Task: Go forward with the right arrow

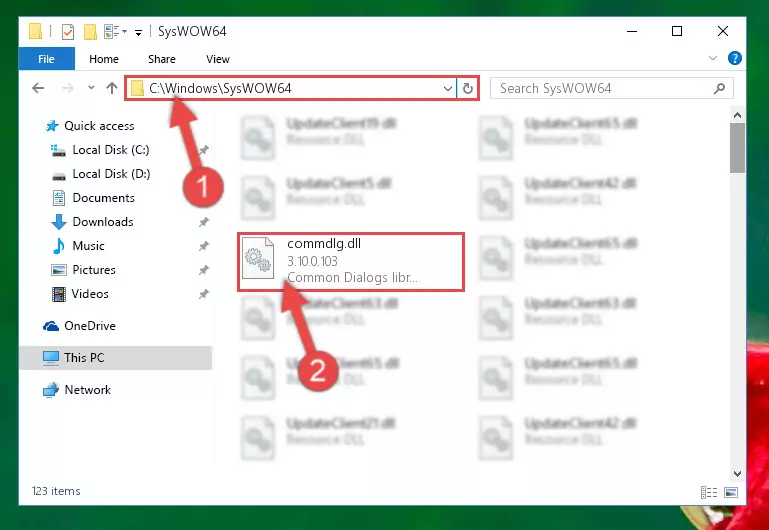Action: coord(68,88)
